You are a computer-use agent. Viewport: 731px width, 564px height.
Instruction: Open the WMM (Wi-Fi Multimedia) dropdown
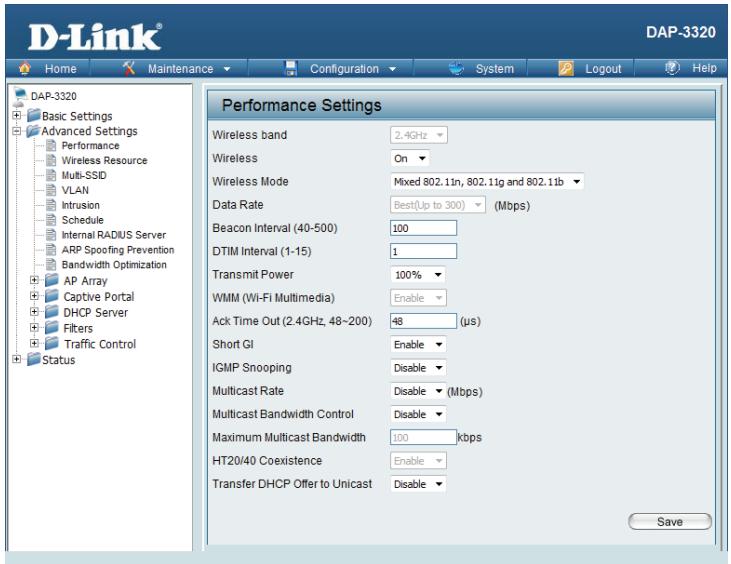point(418,298)
